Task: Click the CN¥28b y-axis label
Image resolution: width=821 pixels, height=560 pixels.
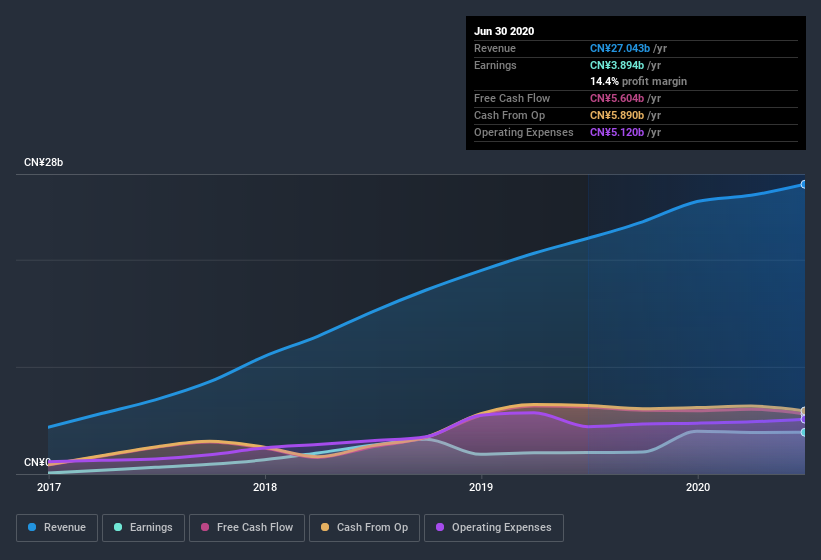Action: (43, 162)
